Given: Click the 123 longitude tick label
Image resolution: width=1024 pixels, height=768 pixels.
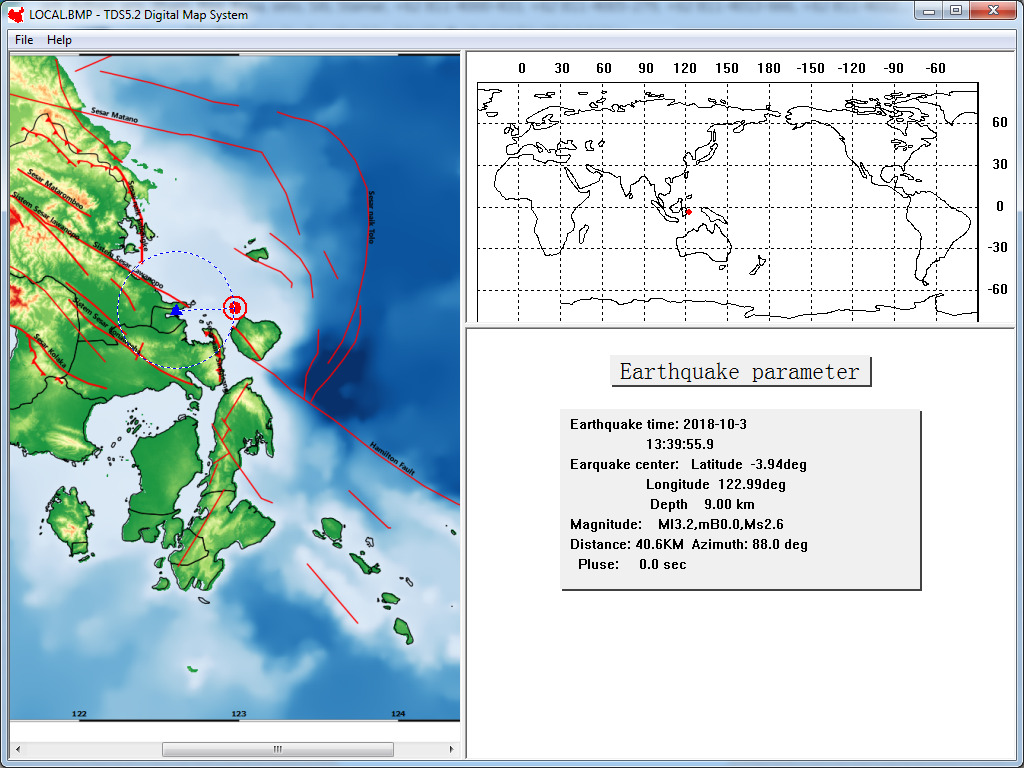Looking at the screenshot, I should (239, 714).
